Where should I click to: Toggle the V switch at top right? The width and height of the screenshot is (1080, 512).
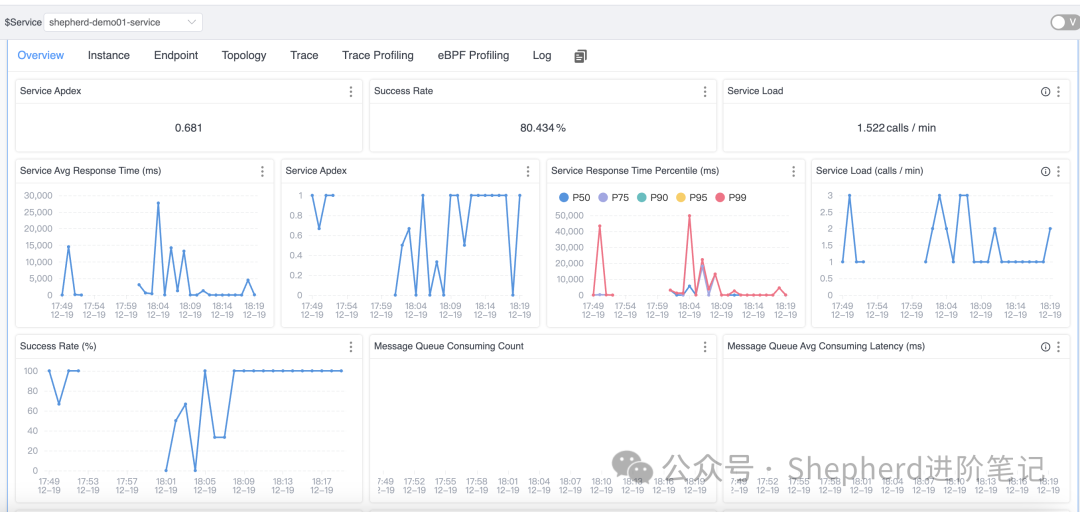pyautogui.click(x=1063, y=22)
